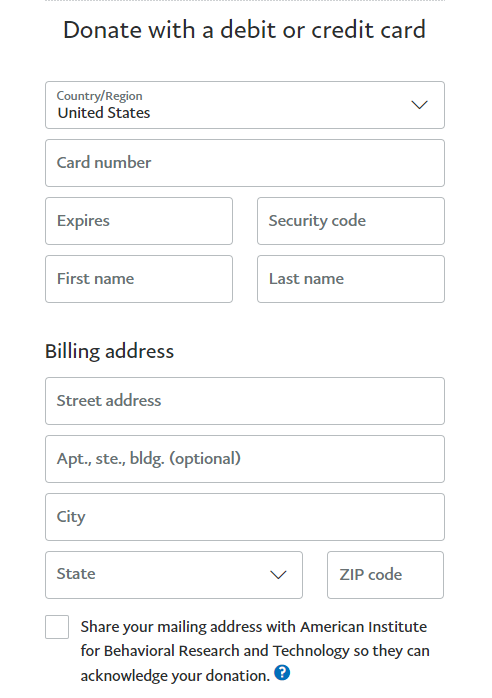Click the blue question mark help icon

282,673
